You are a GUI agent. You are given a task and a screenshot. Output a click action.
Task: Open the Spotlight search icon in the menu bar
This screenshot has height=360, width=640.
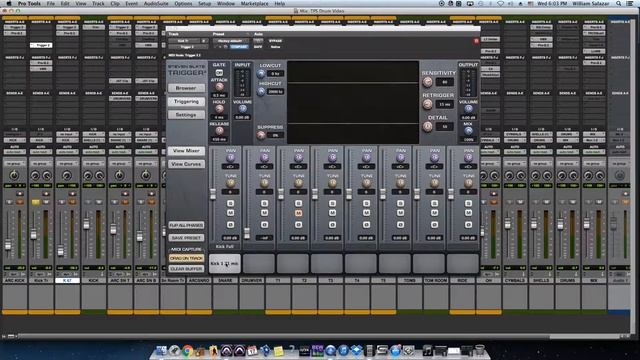[619, 3]
